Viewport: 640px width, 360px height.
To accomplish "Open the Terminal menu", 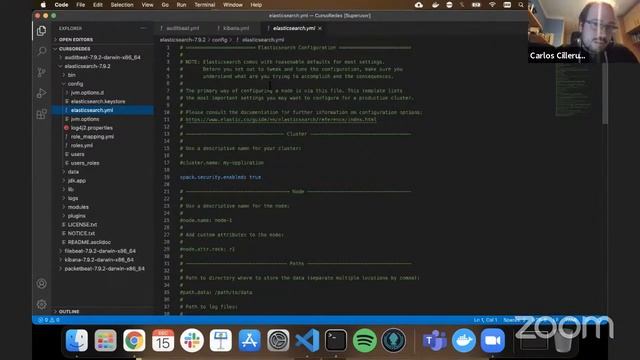I will tap(204, 5).
